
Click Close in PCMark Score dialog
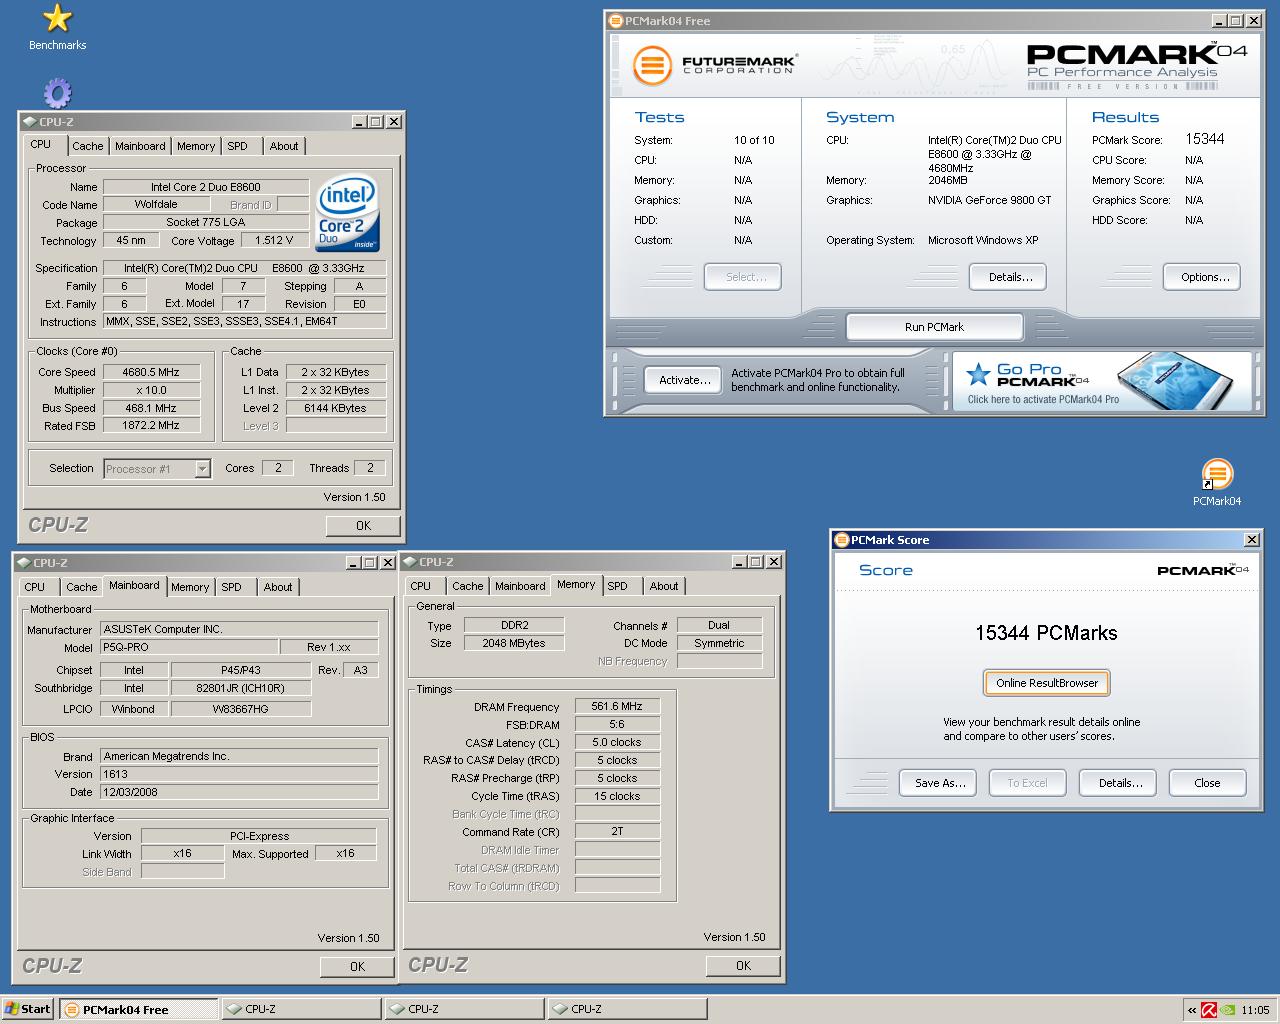click(x=1207, y=783)
